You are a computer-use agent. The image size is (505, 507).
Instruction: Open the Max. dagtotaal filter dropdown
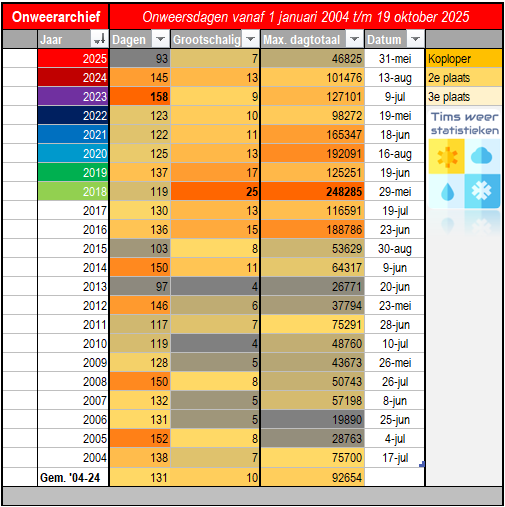coord(355,40)
